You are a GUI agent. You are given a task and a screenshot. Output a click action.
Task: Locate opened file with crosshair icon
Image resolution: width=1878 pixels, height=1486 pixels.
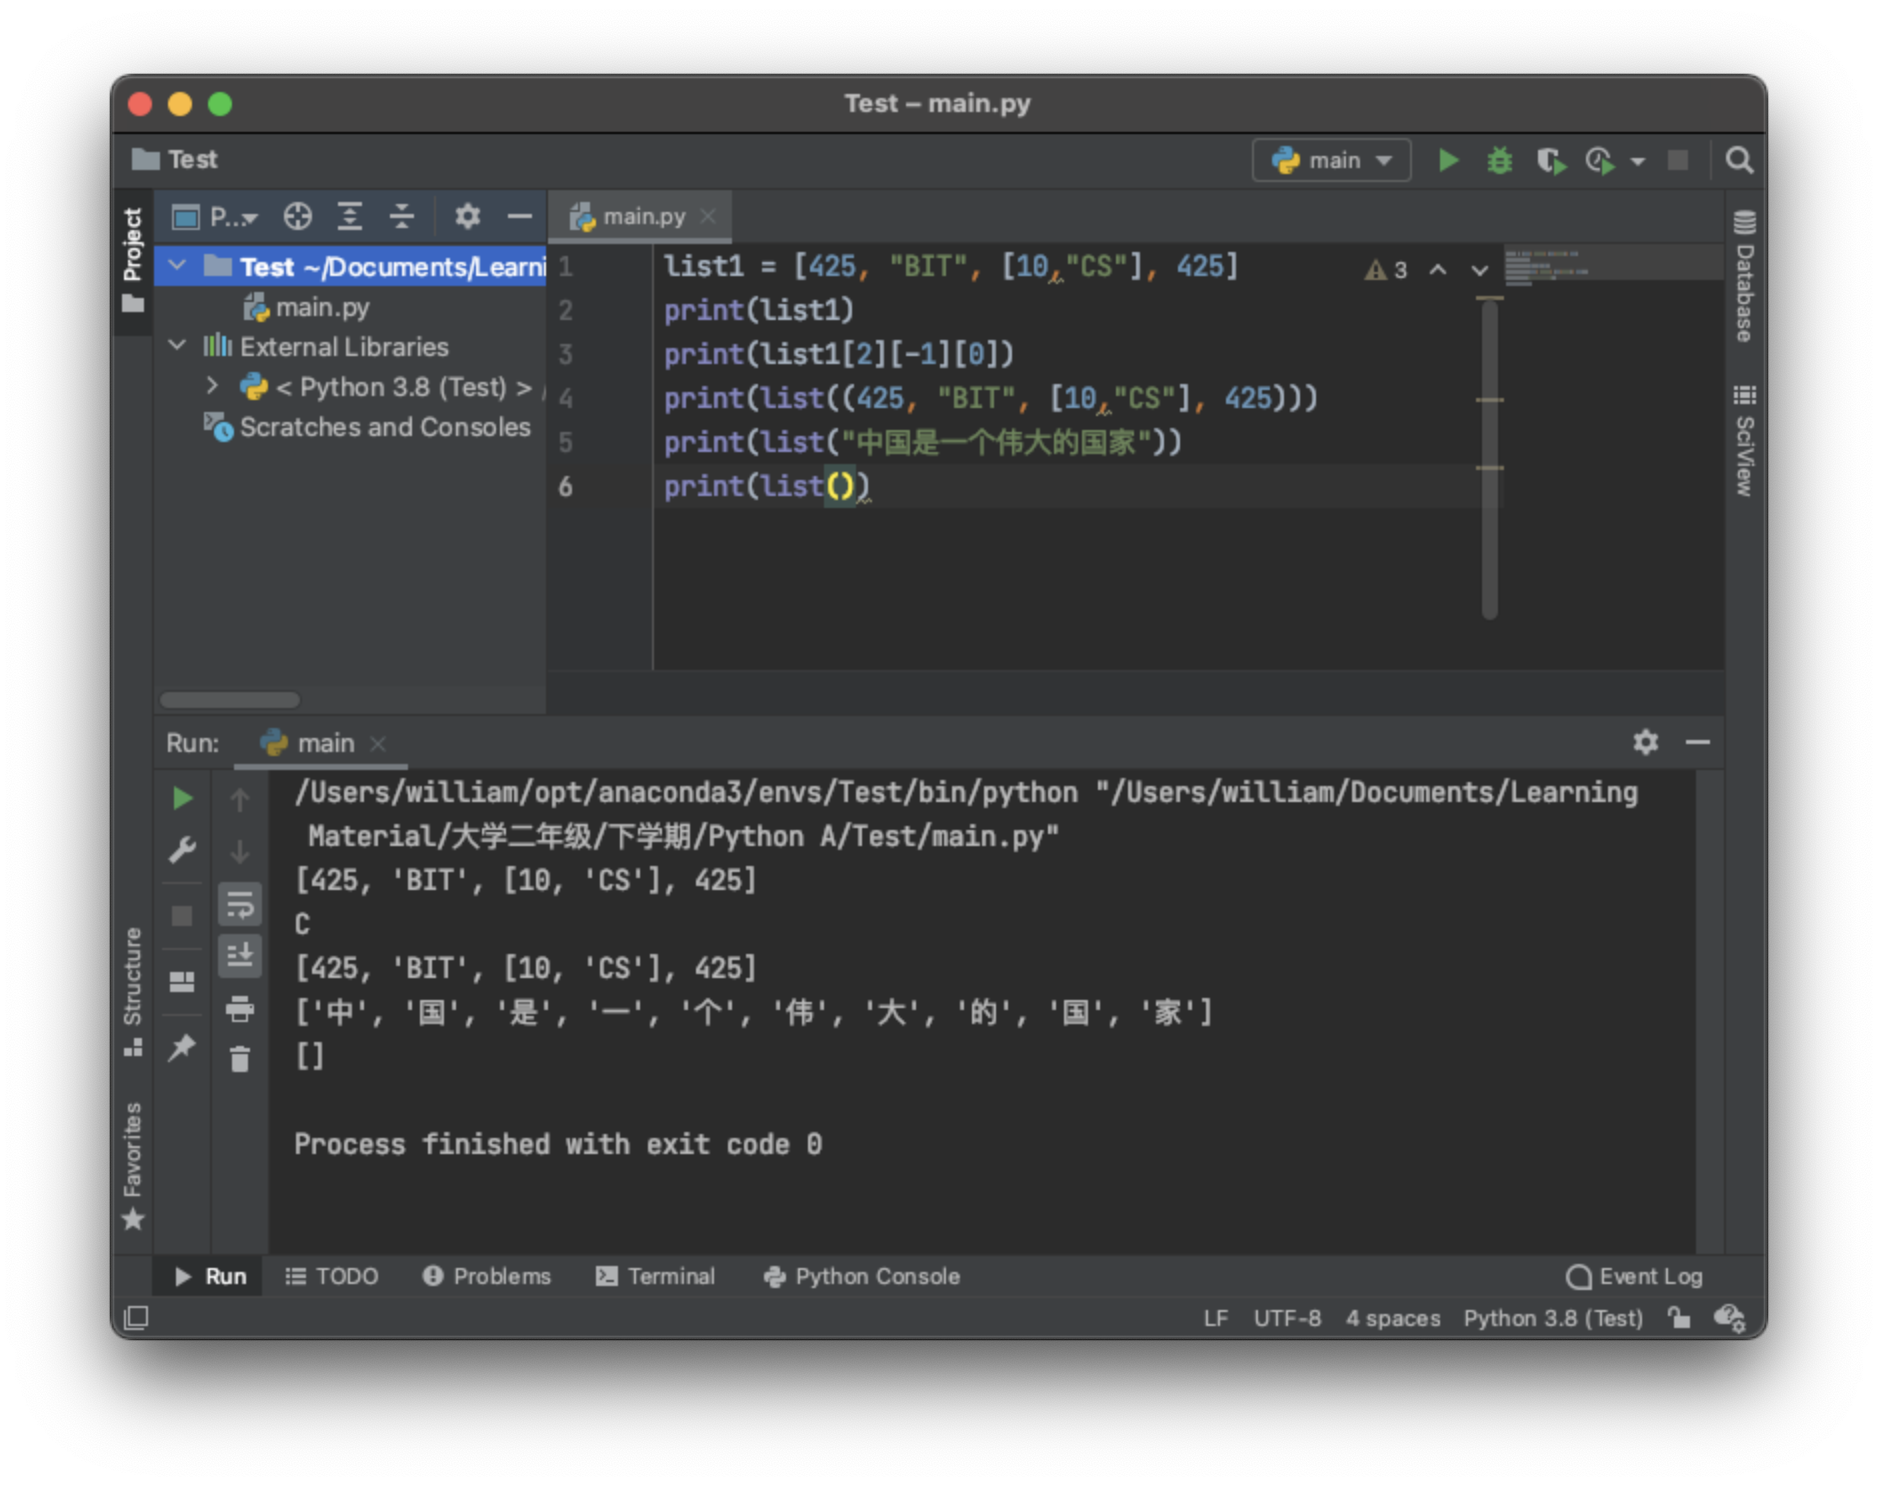coord(297,216)
